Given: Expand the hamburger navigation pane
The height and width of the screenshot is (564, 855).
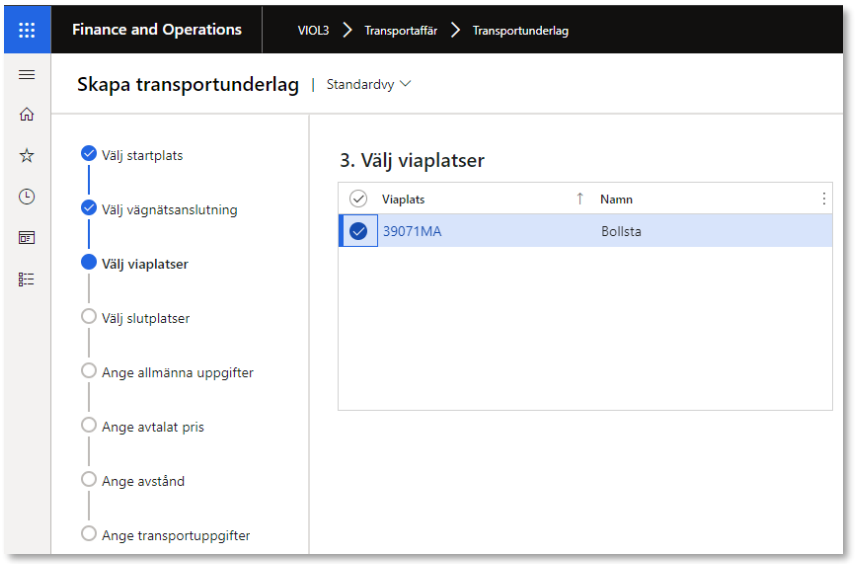Looking at the screenshot, I should [27, 75].
